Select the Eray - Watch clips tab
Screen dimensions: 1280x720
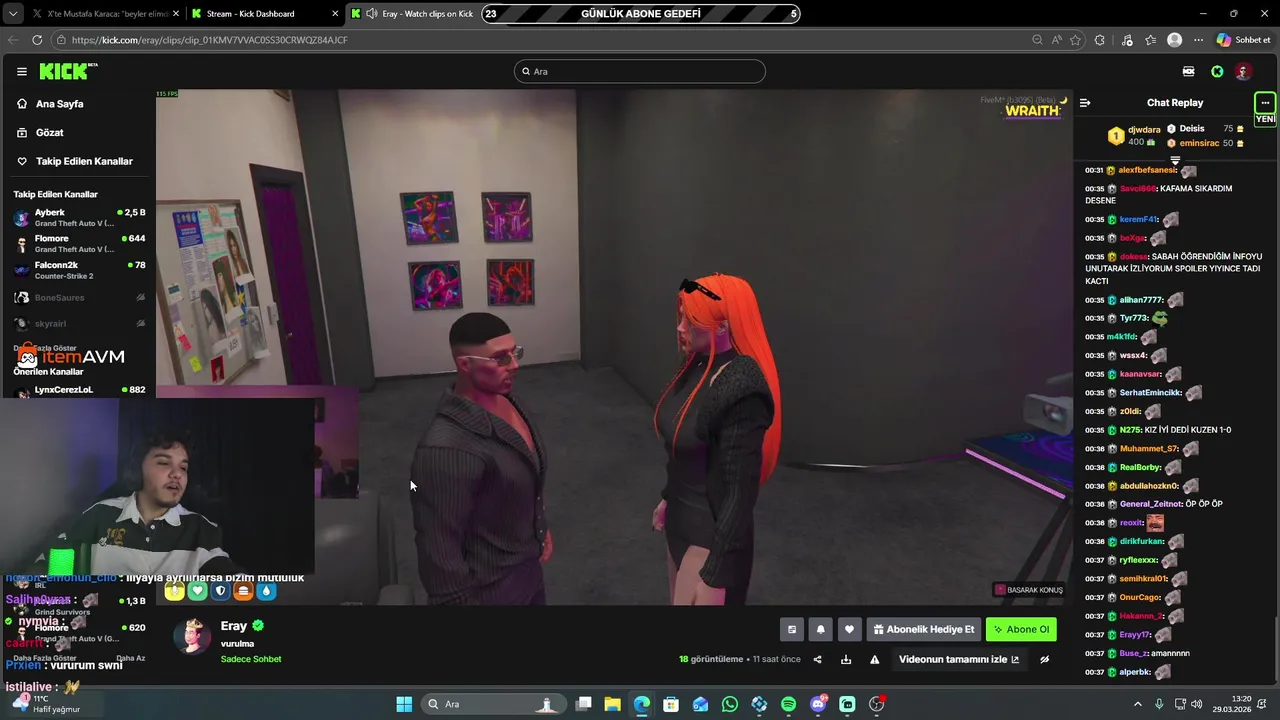tap(427, 14)
